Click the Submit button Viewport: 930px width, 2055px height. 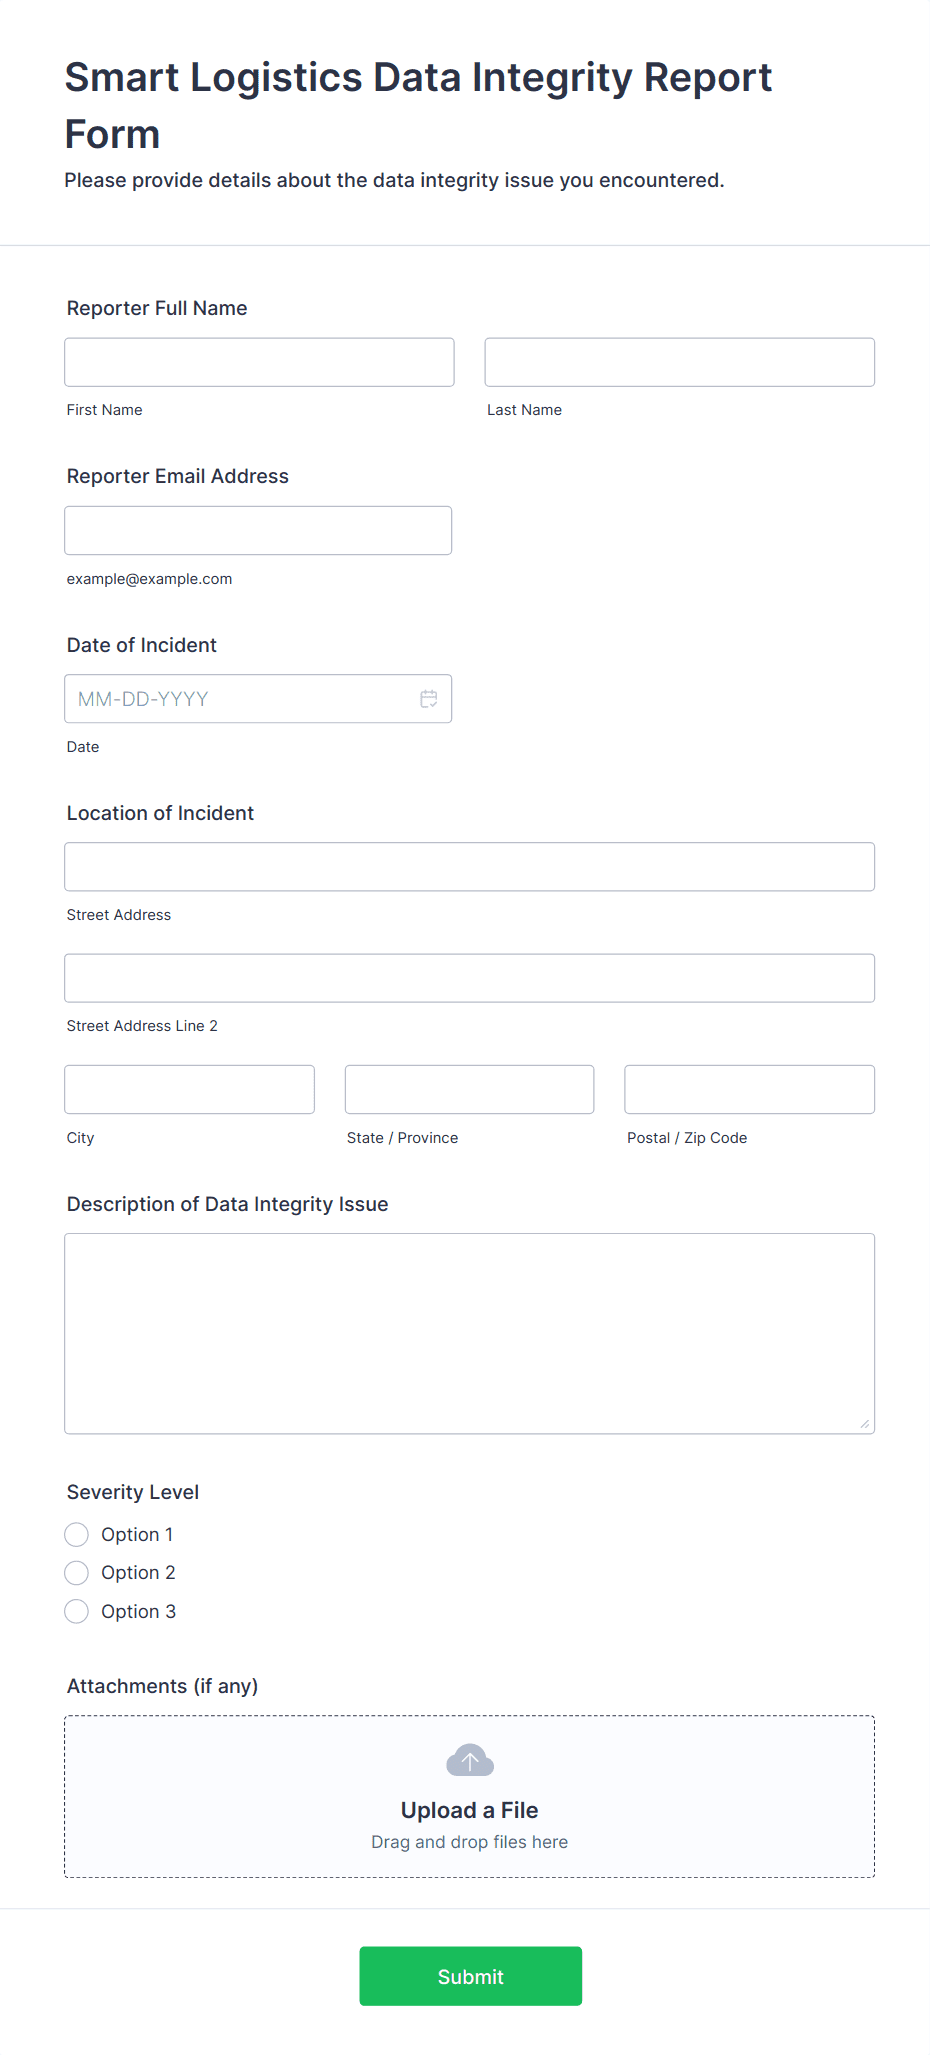pyautogui.click(x=470, y=1976)
